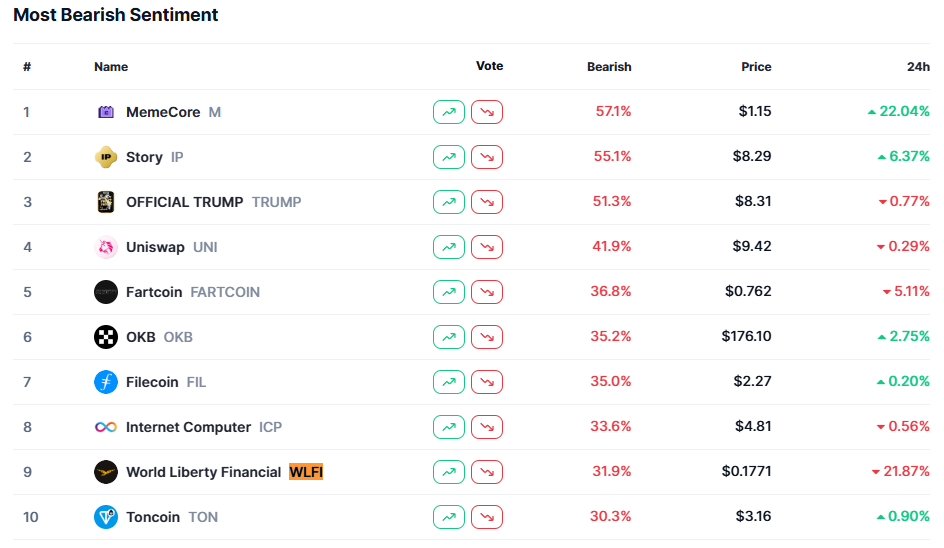
Task: Vote bearish on World Liberty Financial
Action: pos(487,472)
